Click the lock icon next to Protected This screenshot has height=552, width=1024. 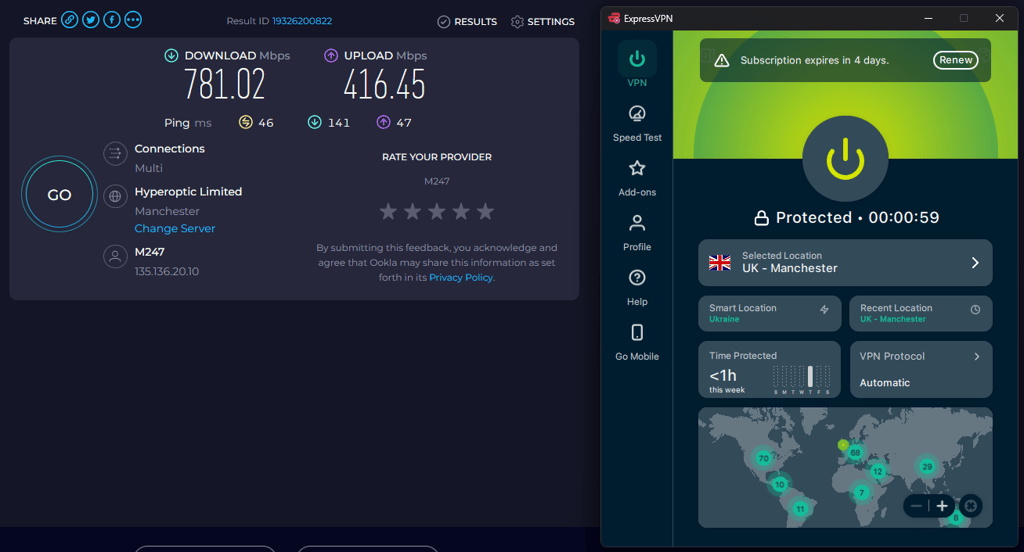tap(761, 218)
